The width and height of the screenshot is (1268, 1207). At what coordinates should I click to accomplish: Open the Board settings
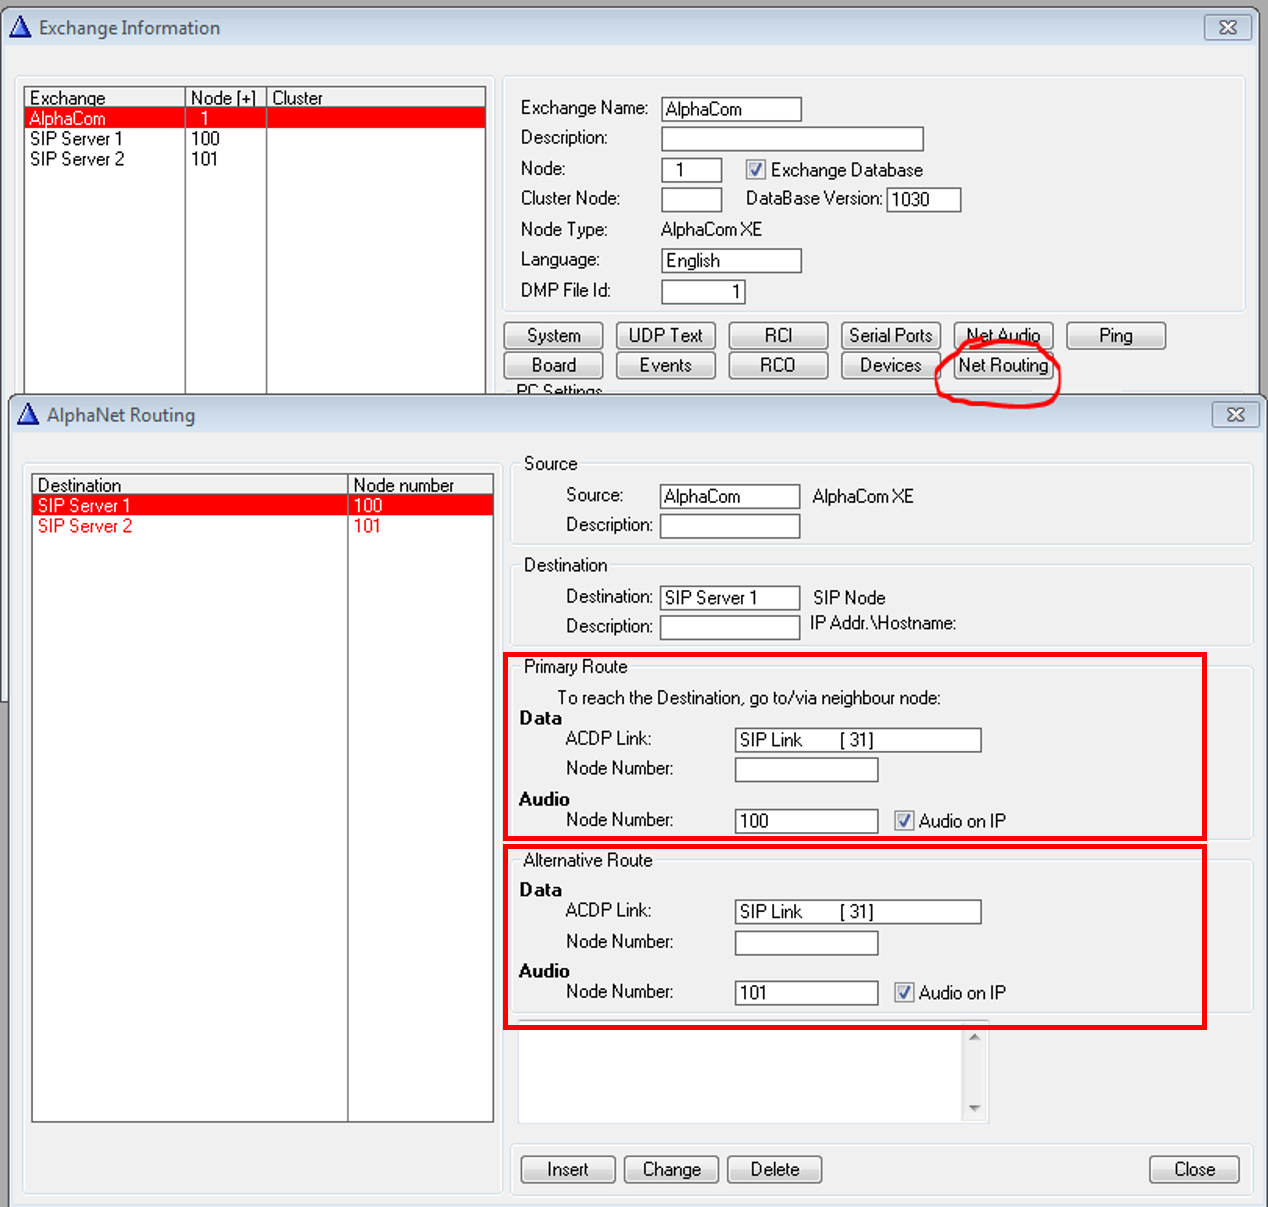pos(553,366)
